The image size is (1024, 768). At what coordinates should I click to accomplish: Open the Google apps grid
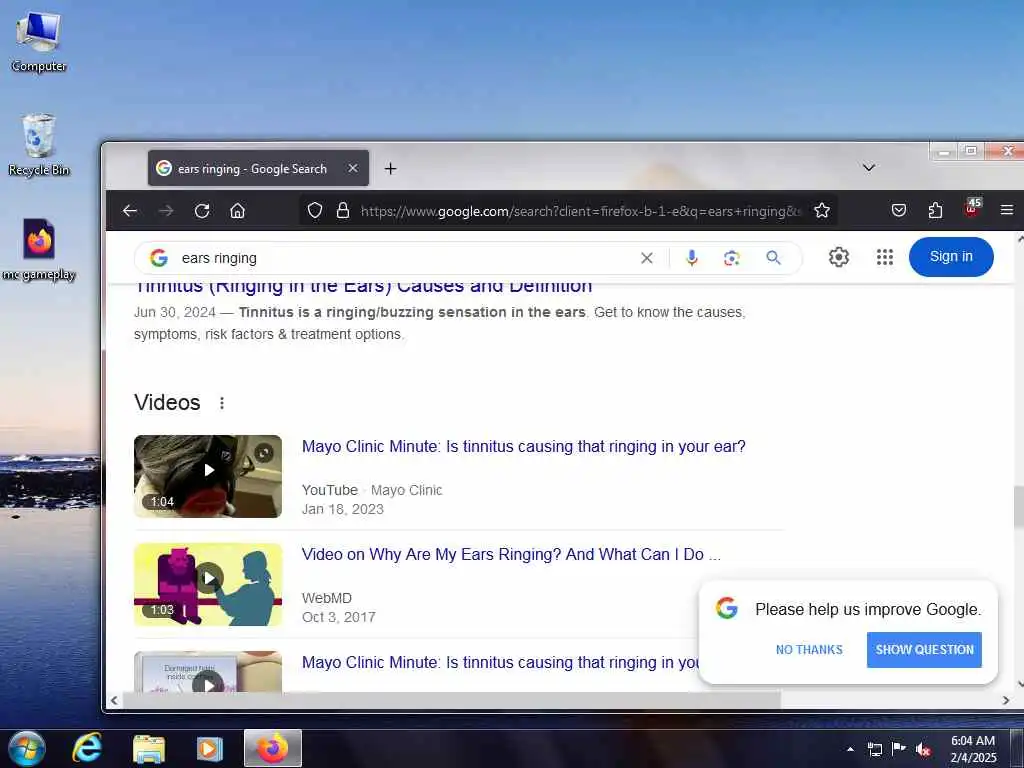884,257
